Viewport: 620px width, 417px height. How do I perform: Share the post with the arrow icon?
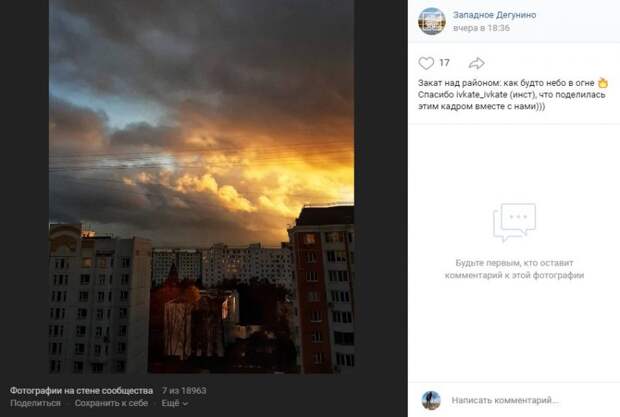coord(476,63)
